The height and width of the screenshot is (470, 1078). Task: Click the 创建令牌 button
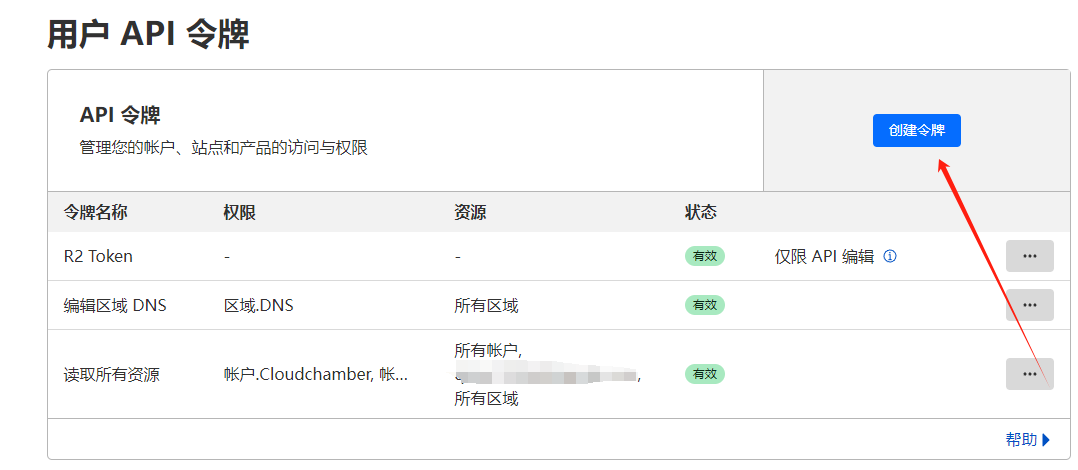point(916,131)
